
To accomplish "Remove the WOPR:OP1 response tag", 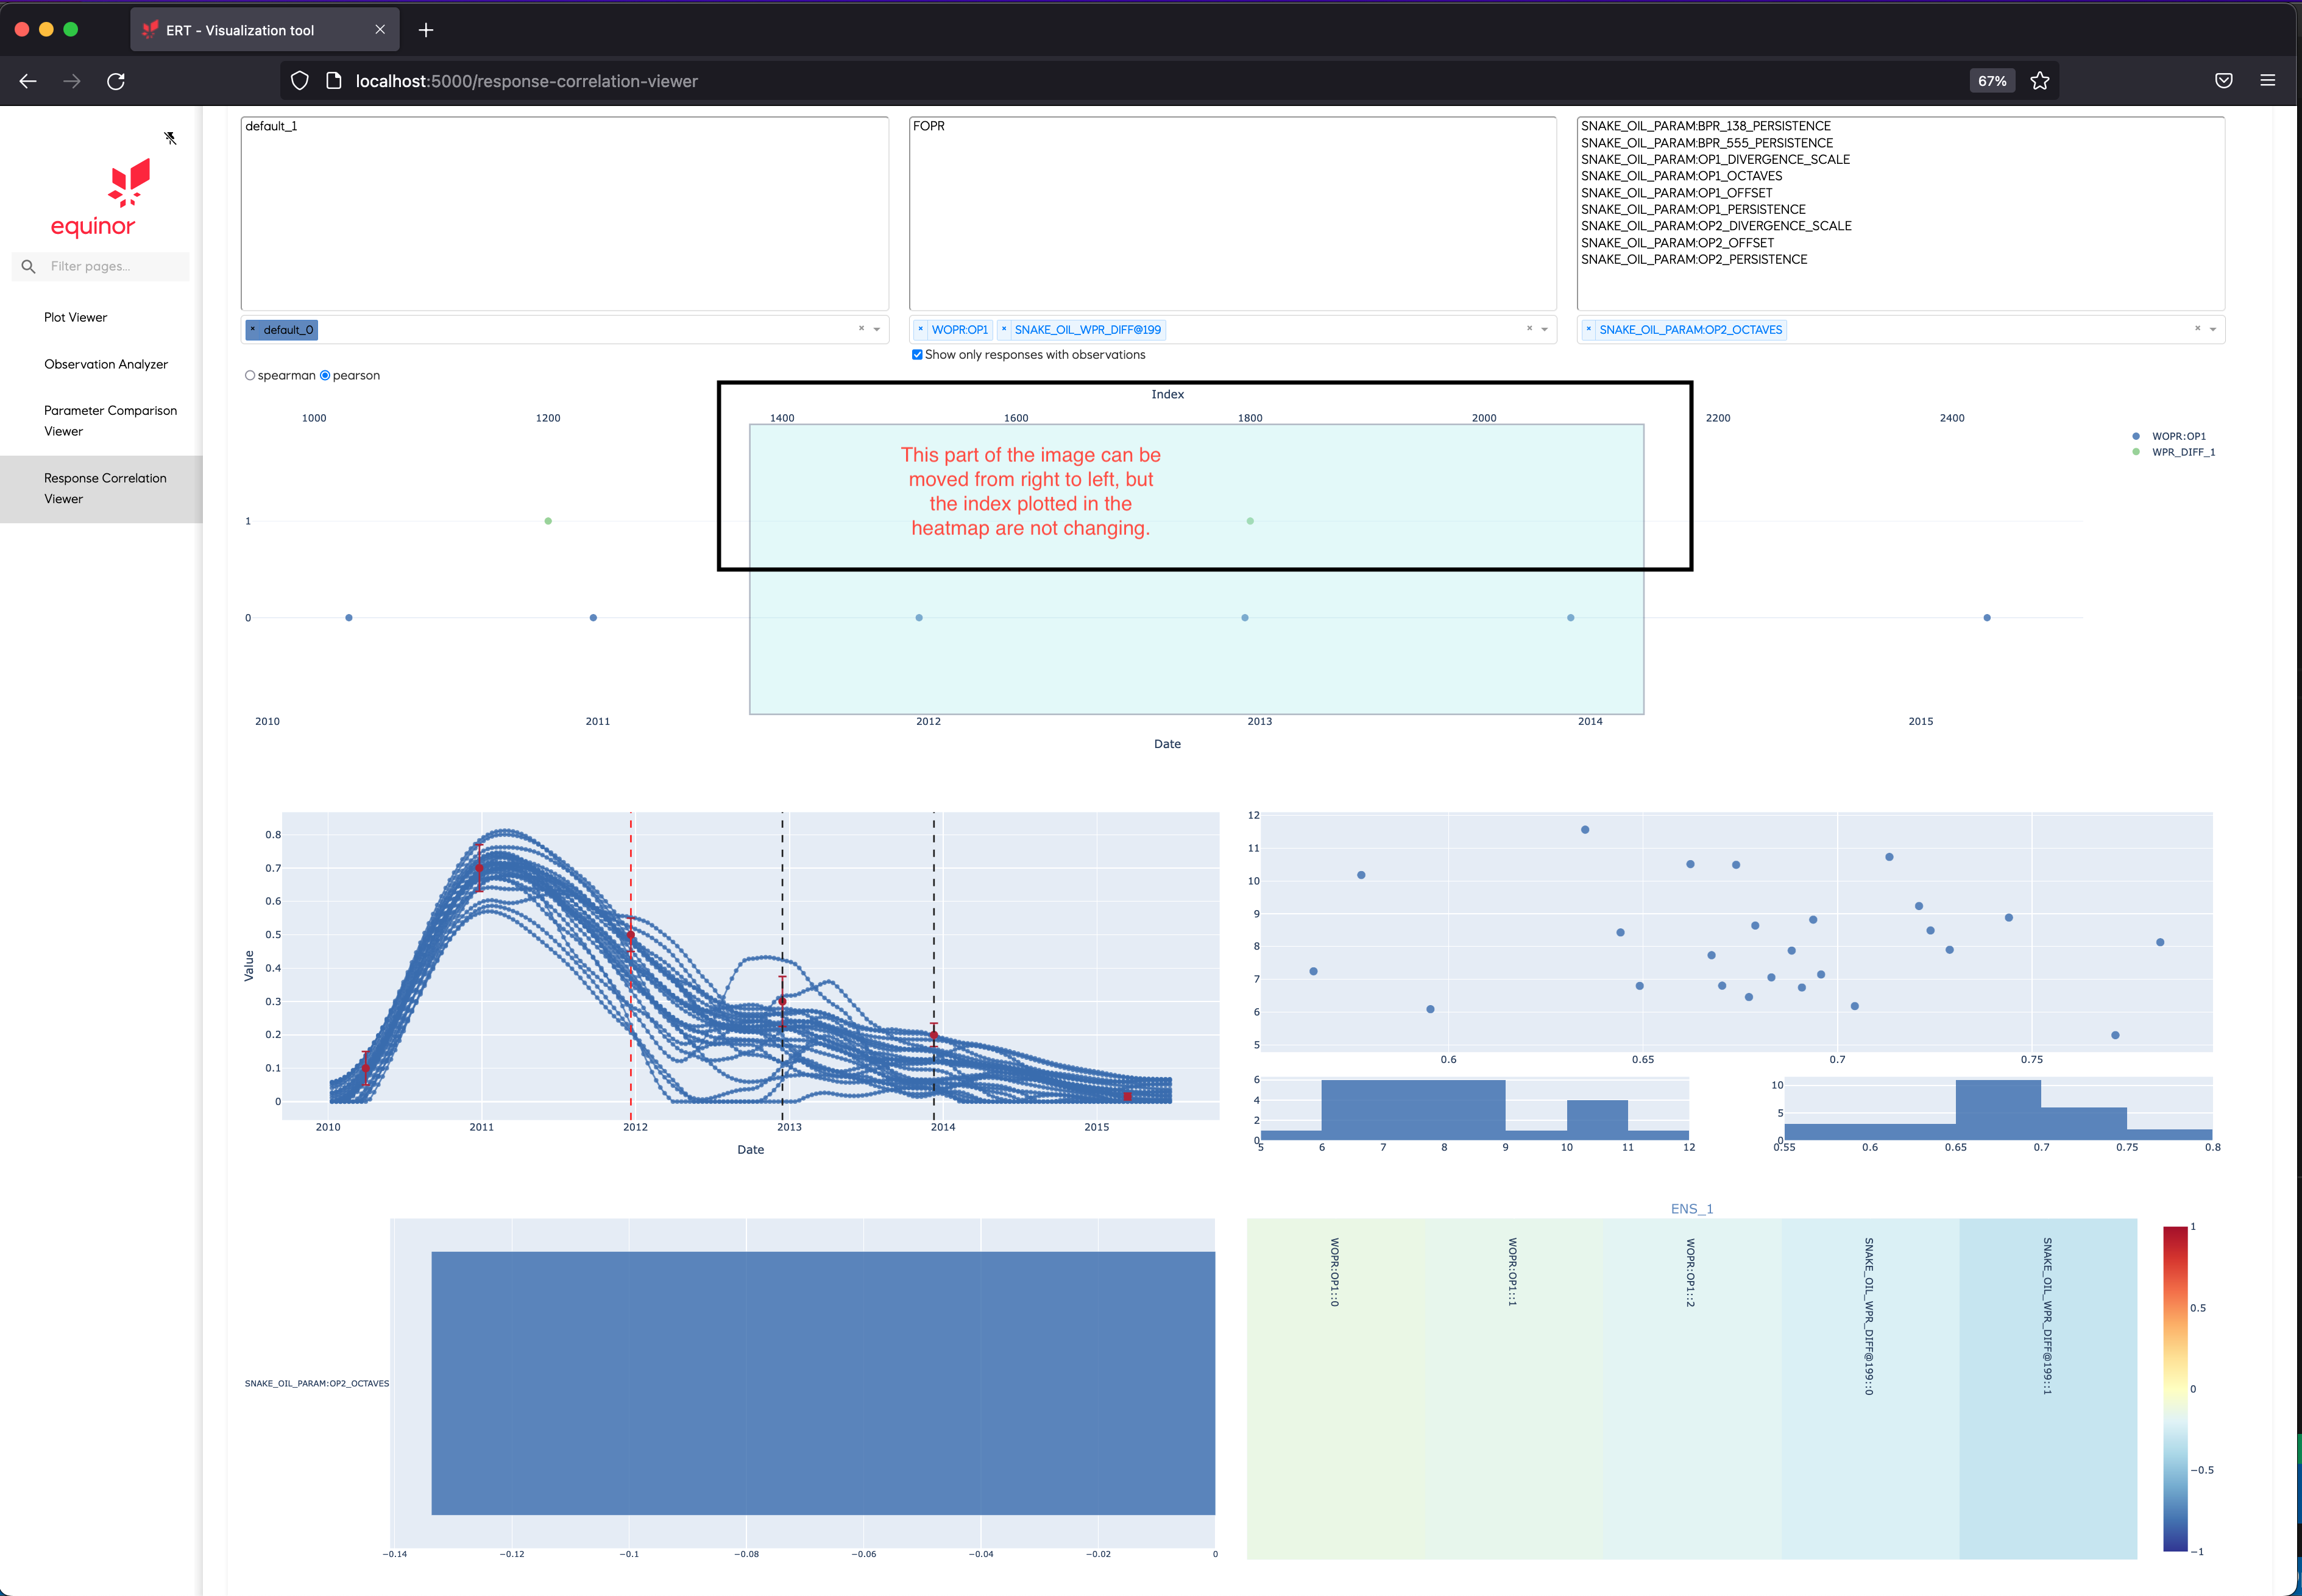I will pos(921,329).
